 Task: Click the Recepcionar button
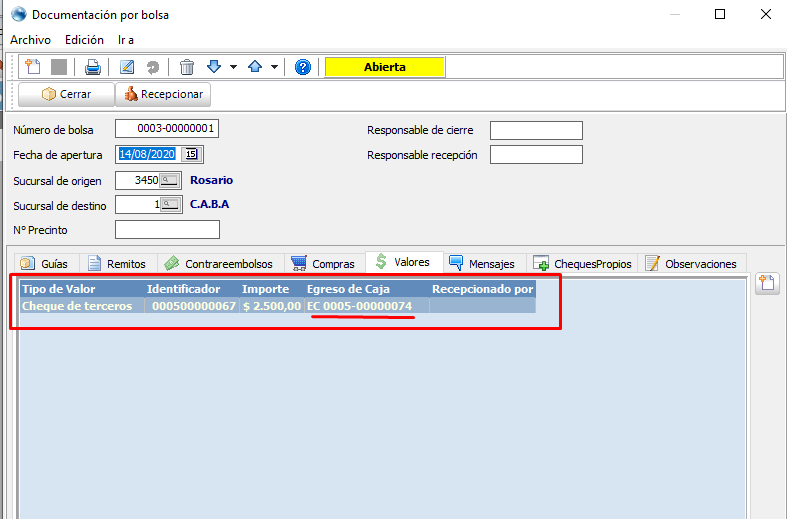tap(163, 94)
